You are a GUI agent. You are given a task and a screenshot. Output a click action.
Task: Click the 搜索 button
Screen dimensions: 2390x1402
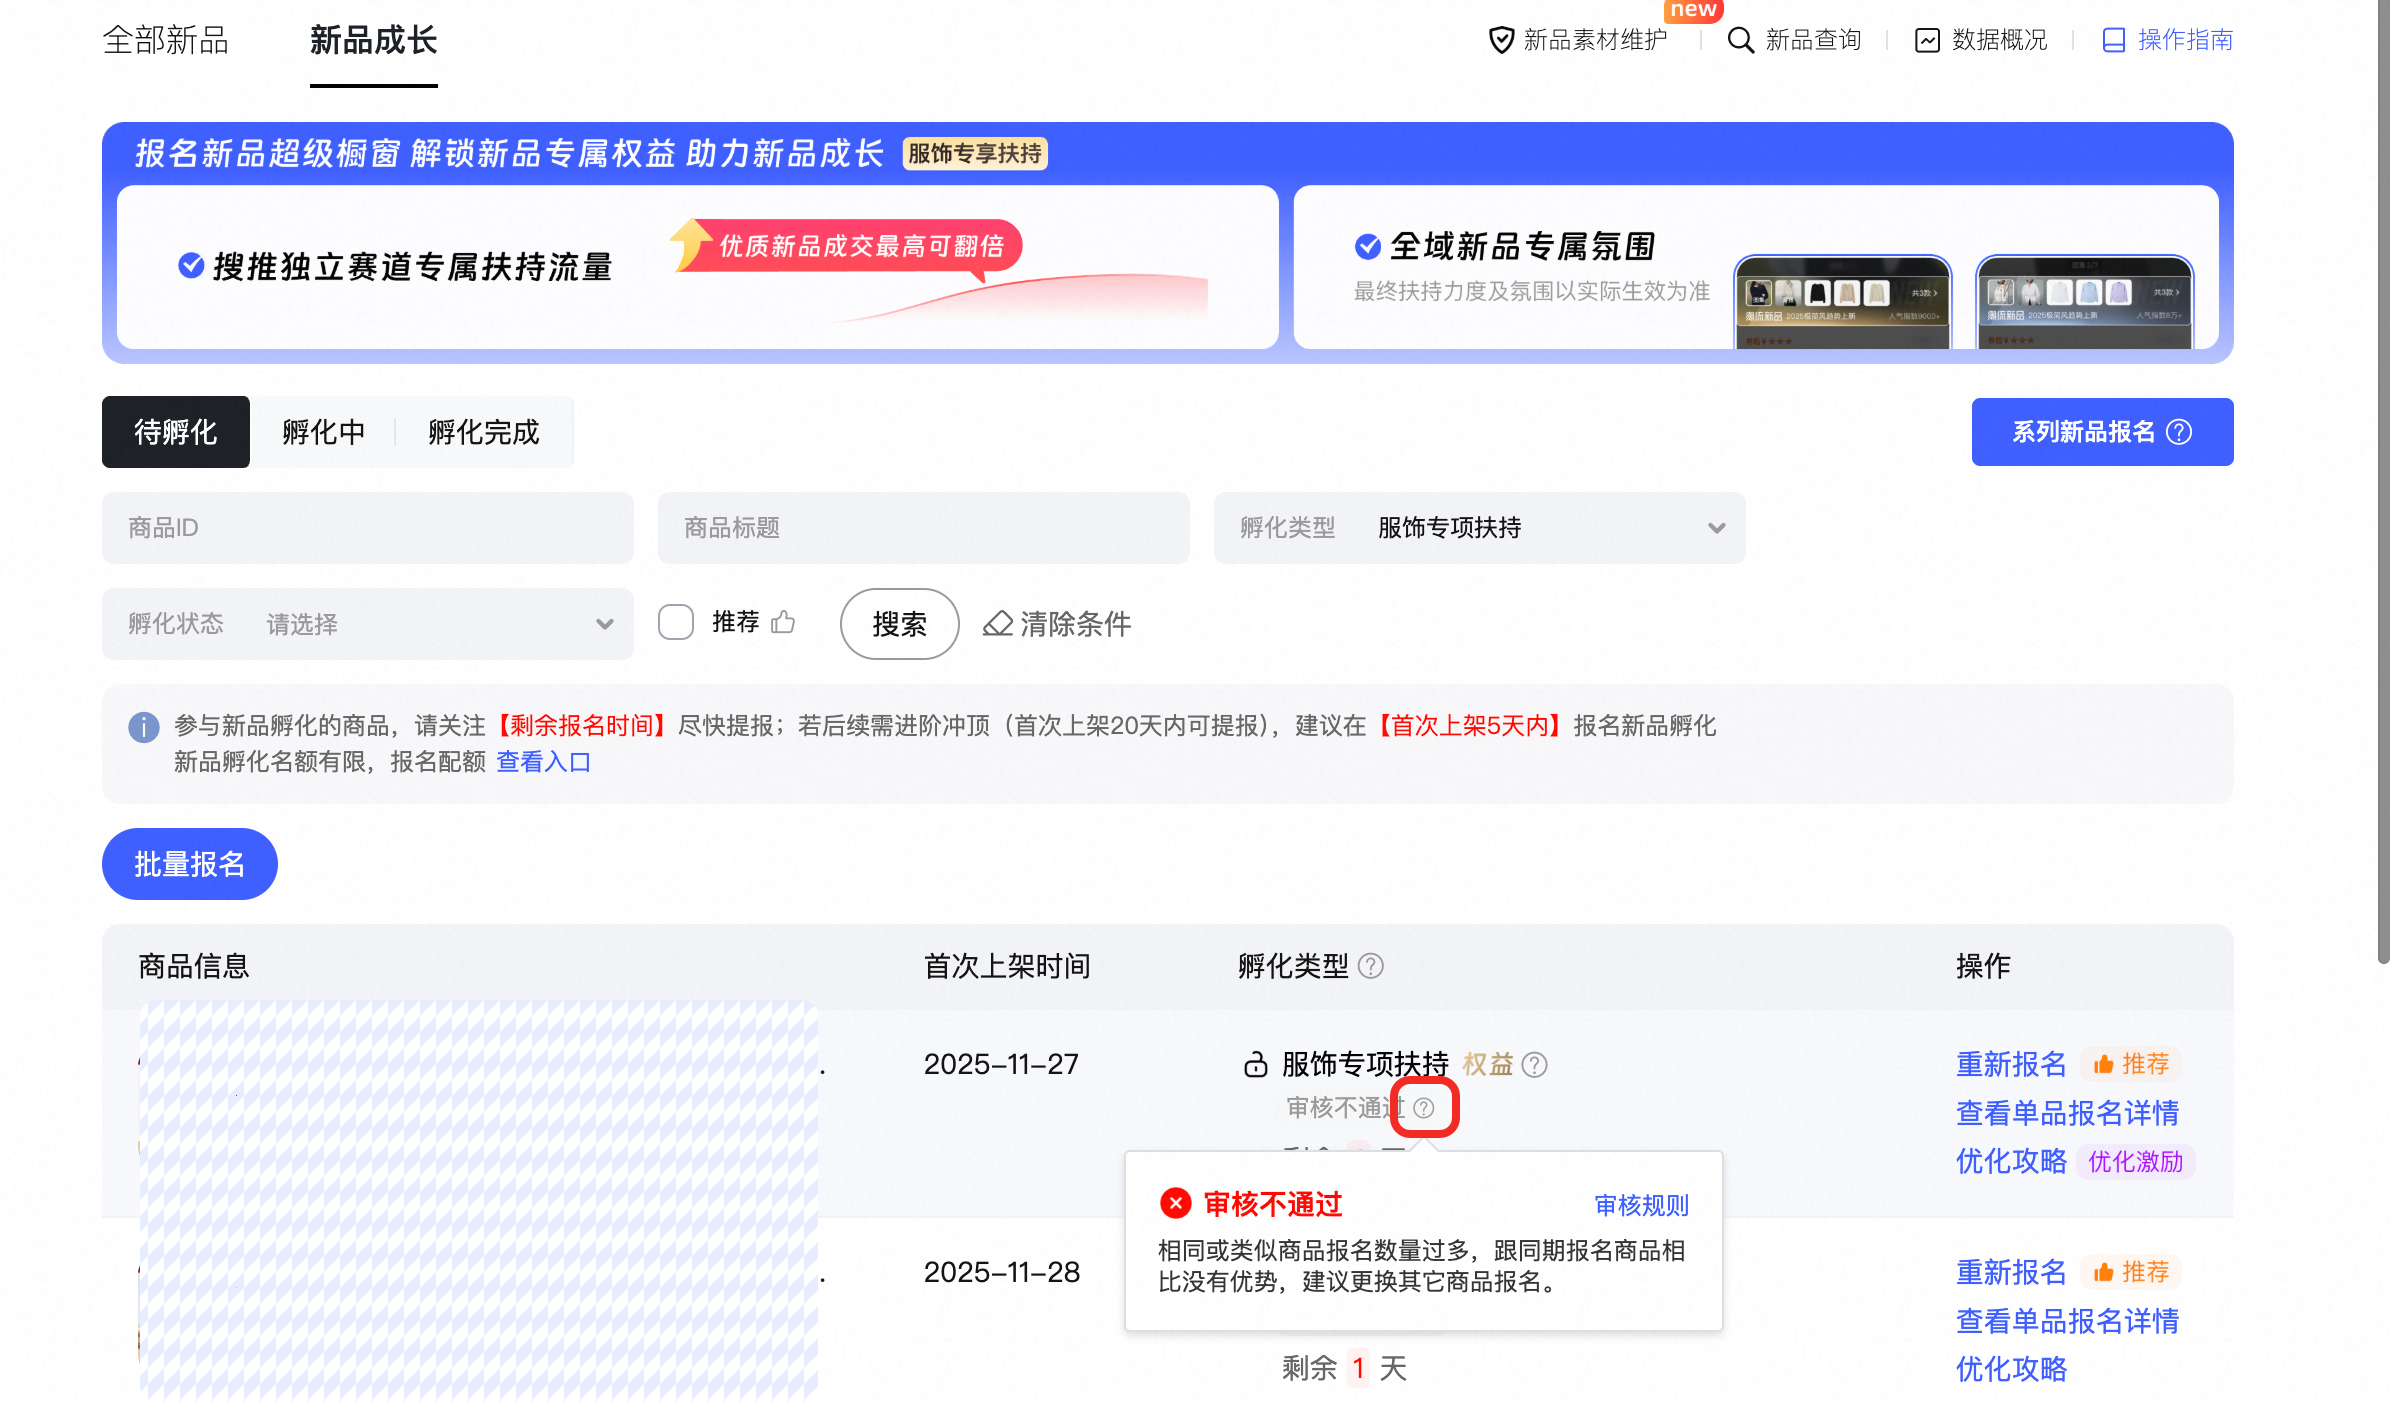click(900, 624)
